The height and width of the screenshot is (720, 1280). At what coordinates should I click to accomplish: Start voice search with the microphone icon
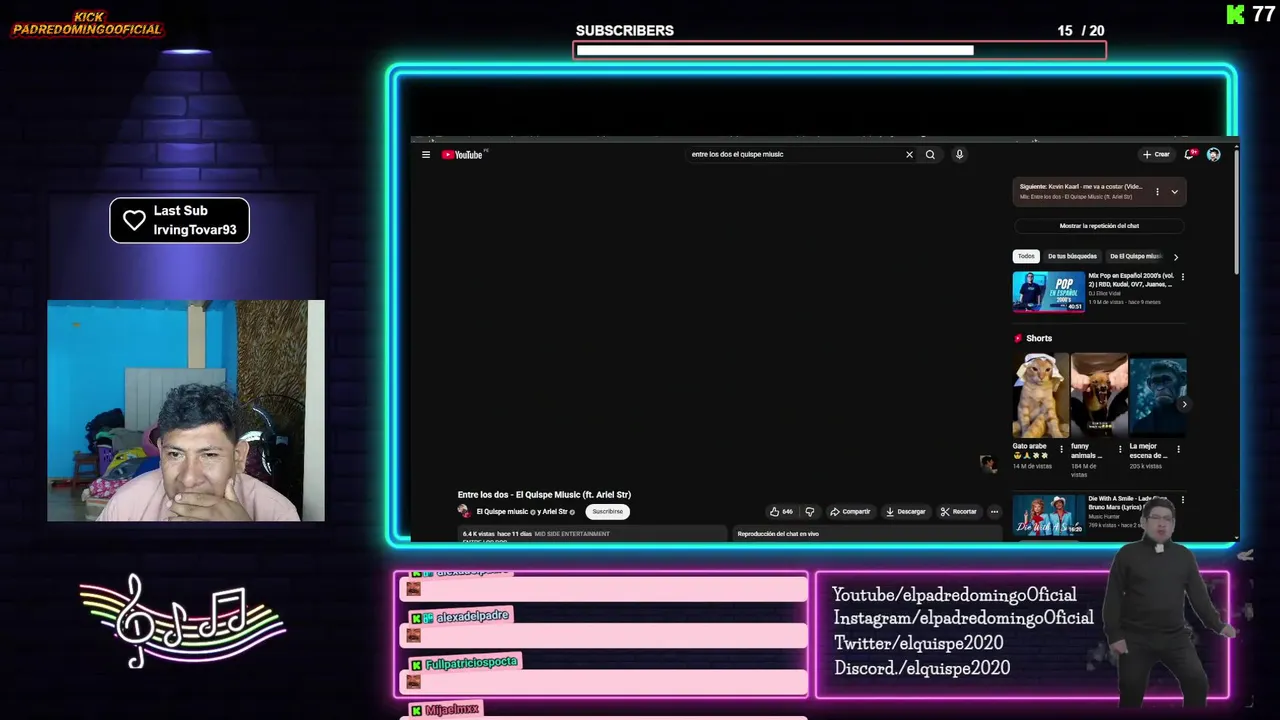click(959, 154)
